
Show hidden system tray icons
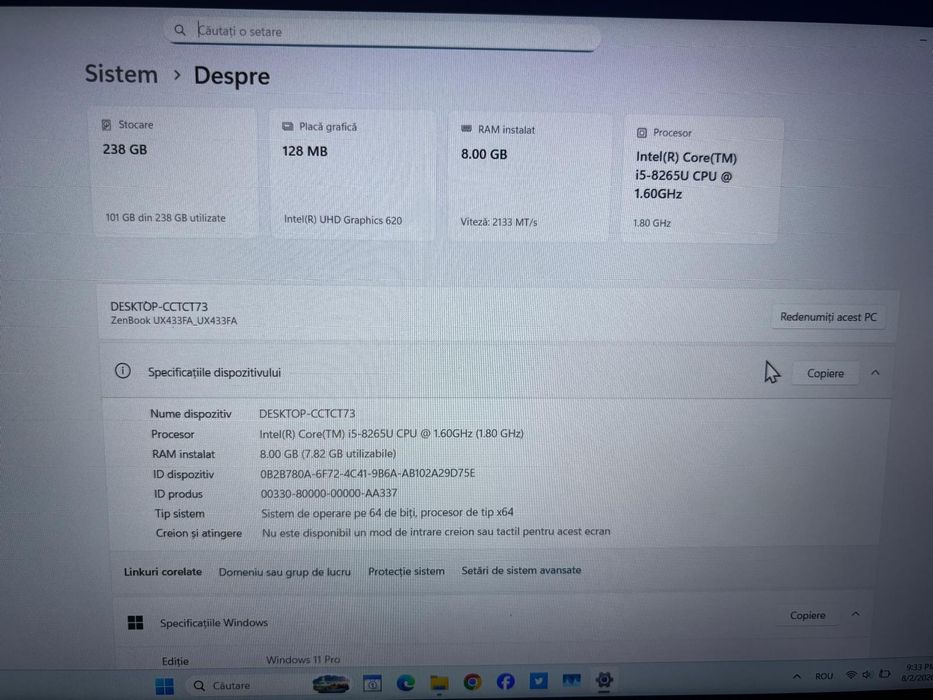tap(796, 676)
